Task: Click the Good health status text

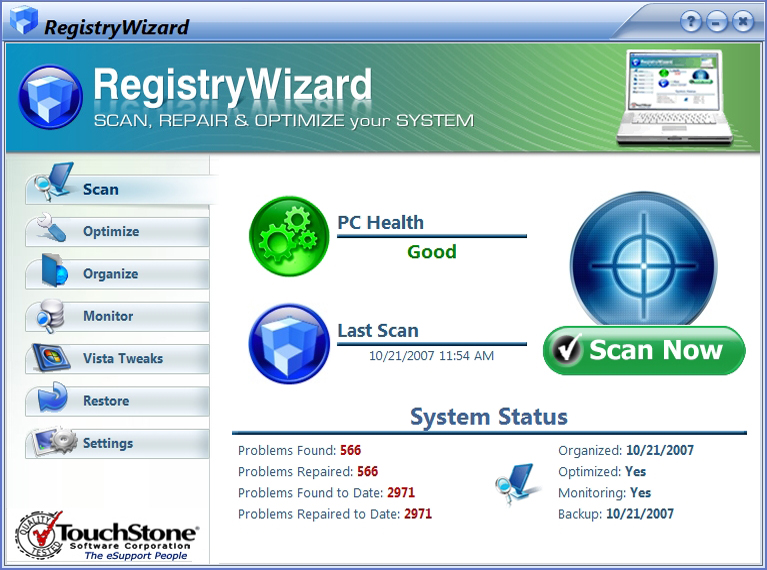Action: 432,252
